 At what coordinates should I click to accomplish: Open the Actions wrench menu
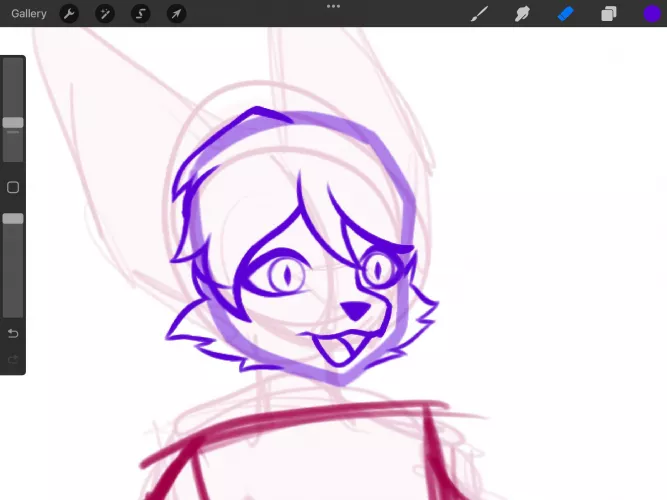[x=69, y=14]
